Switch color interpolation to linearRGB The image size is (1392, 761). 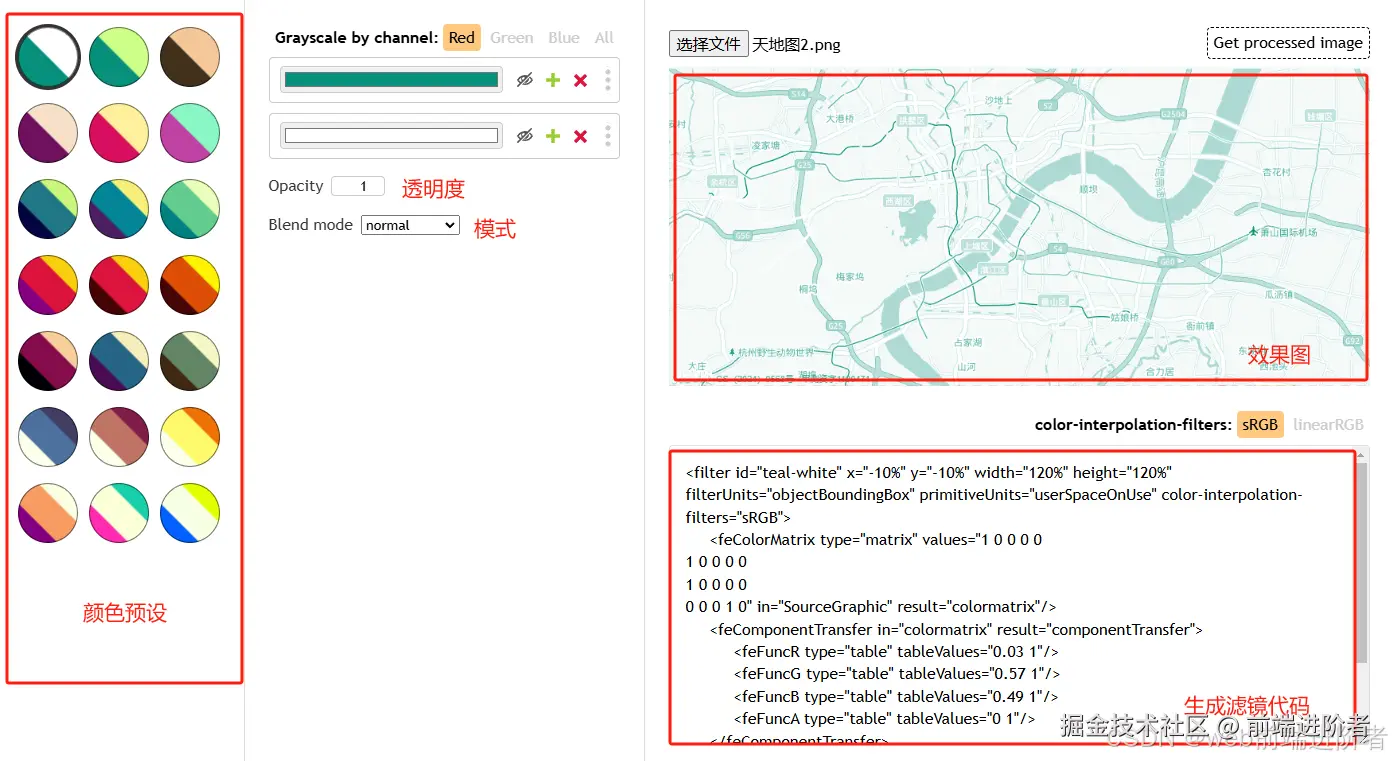[1328, 424]
